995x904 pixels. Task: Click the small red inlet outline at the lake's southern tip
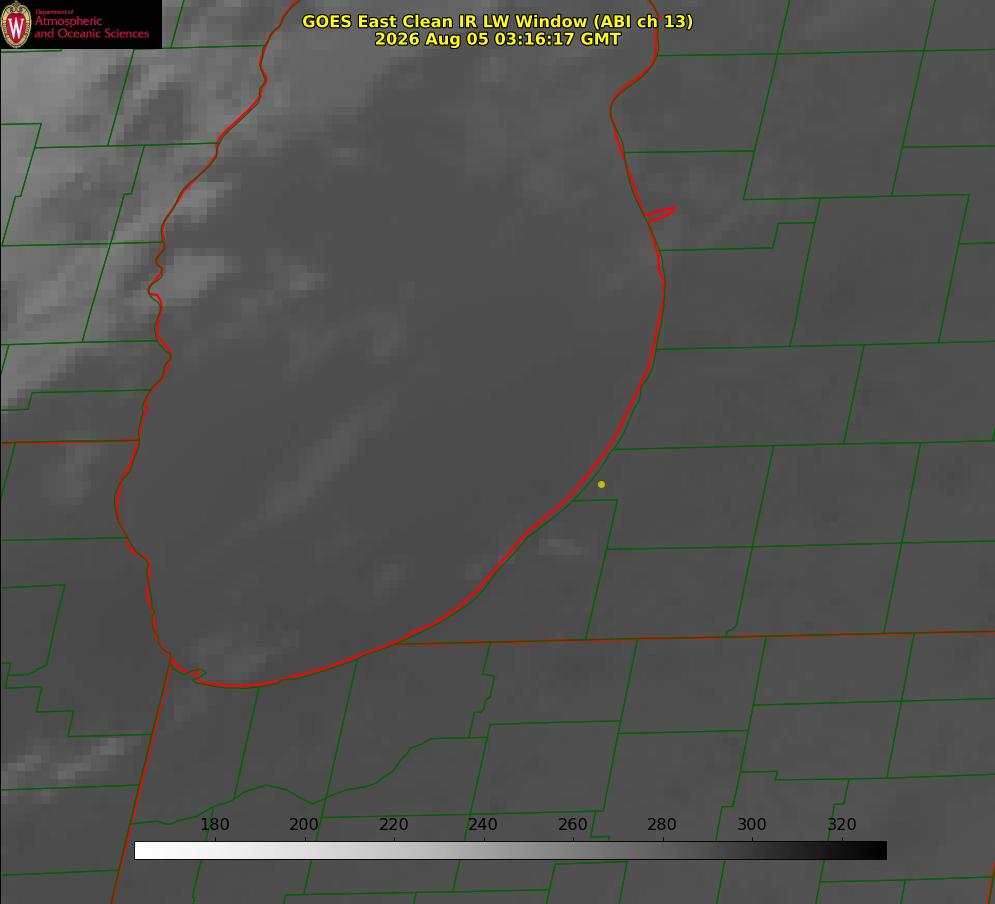(x=189, y=671)
